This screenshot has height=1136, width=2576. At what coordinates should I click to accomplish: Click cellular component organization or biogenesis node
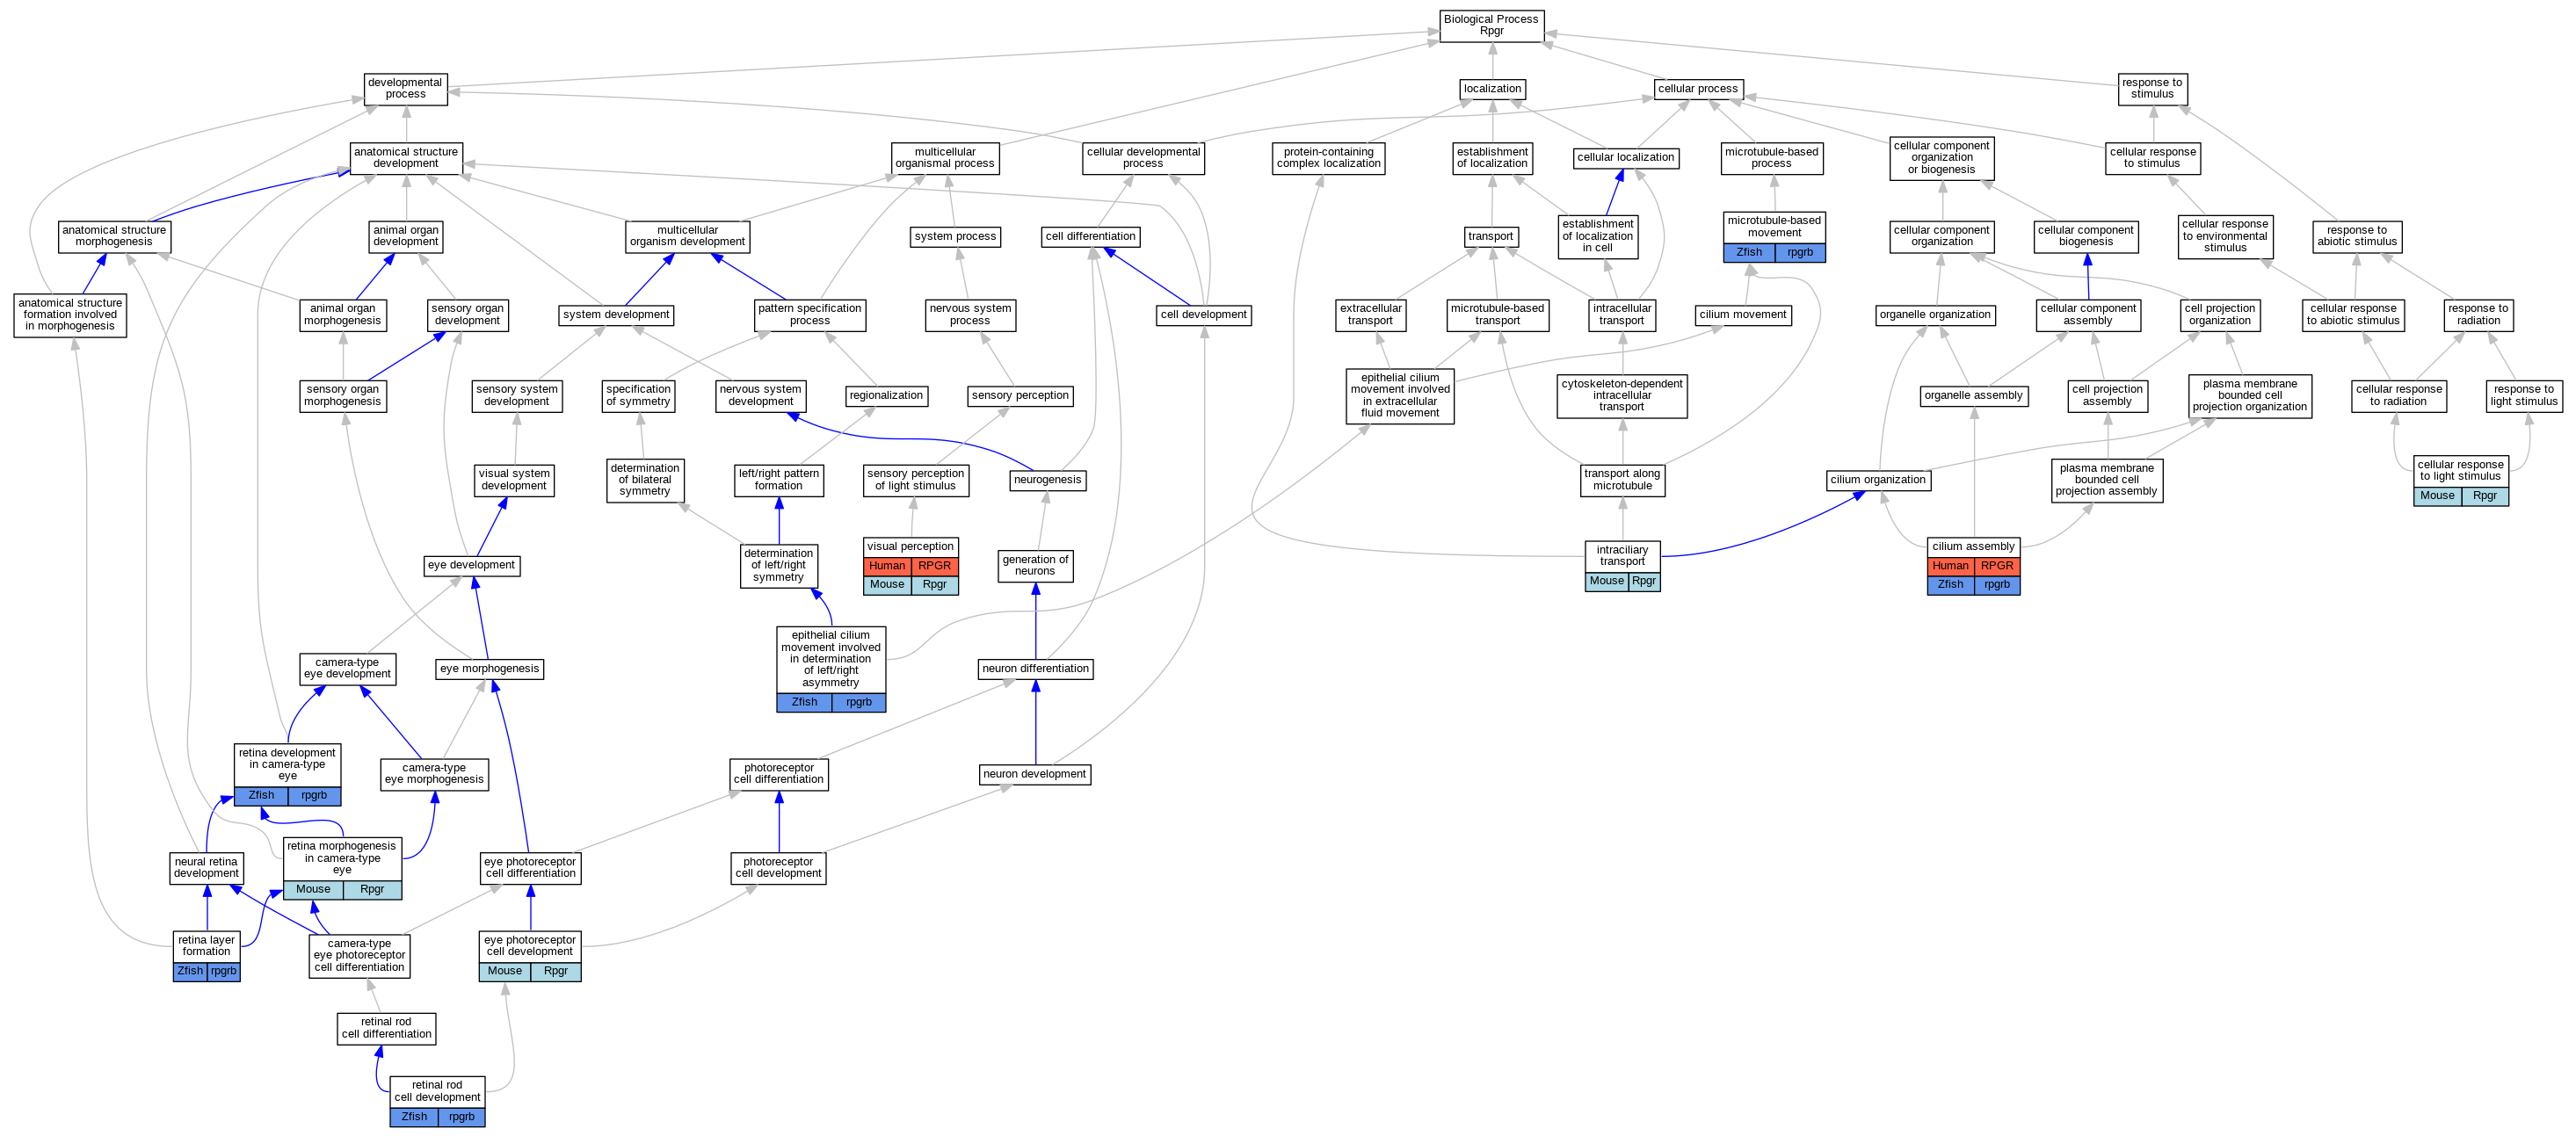1941,158
